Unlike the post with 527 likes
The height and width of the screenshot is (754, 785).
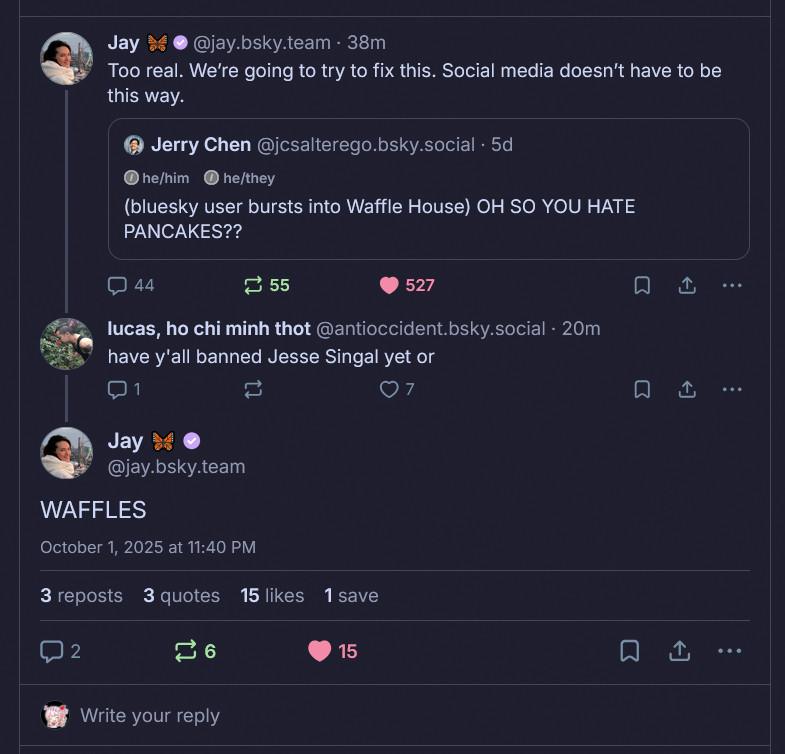click(390, 285)
